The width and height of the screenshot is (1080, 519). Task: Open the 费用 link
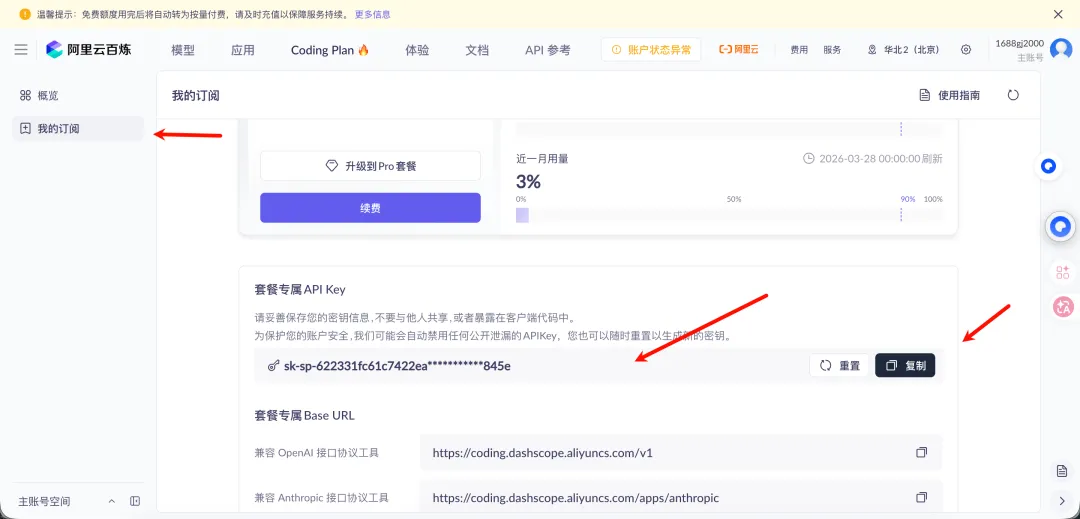[799, 50]
